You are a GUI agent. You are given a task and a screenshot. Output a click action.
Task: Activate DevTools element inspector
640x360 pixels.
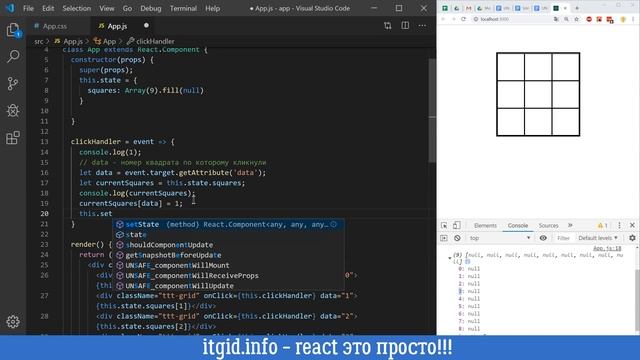(444, 225)
